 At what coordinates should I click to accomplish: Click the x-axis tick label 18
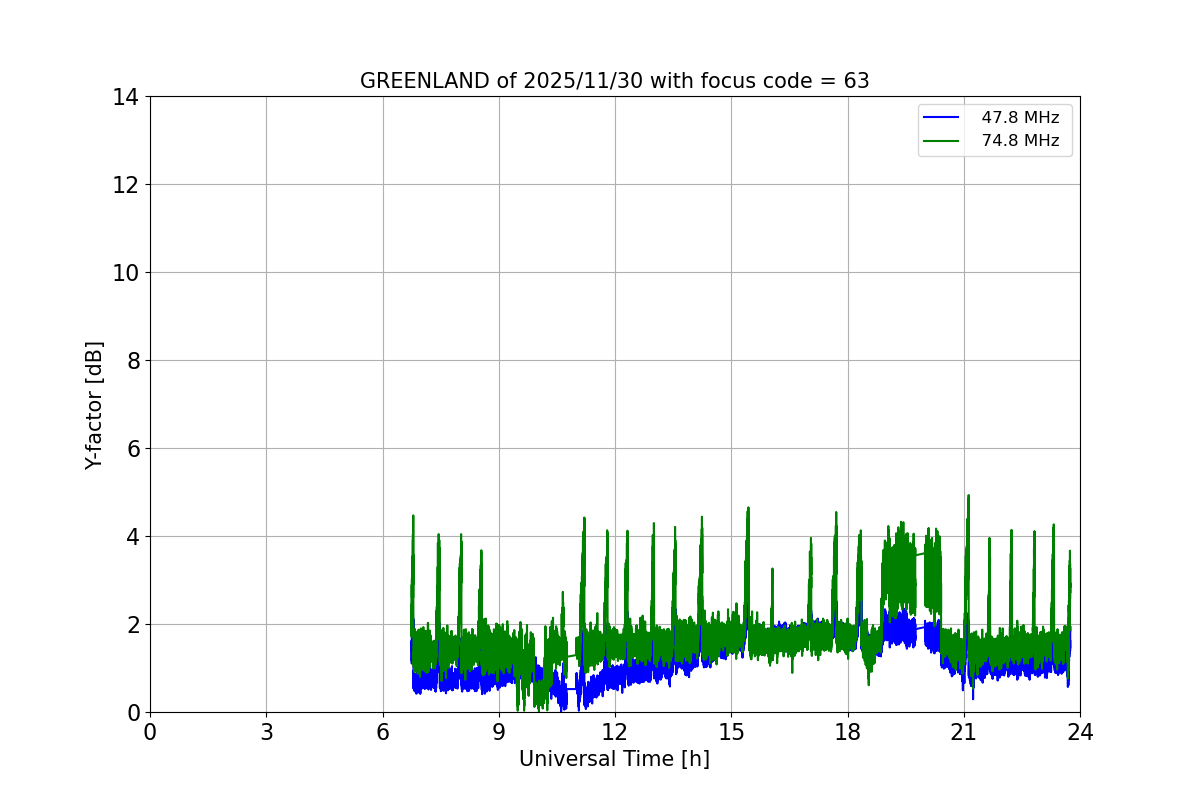(x=848, y=731)
